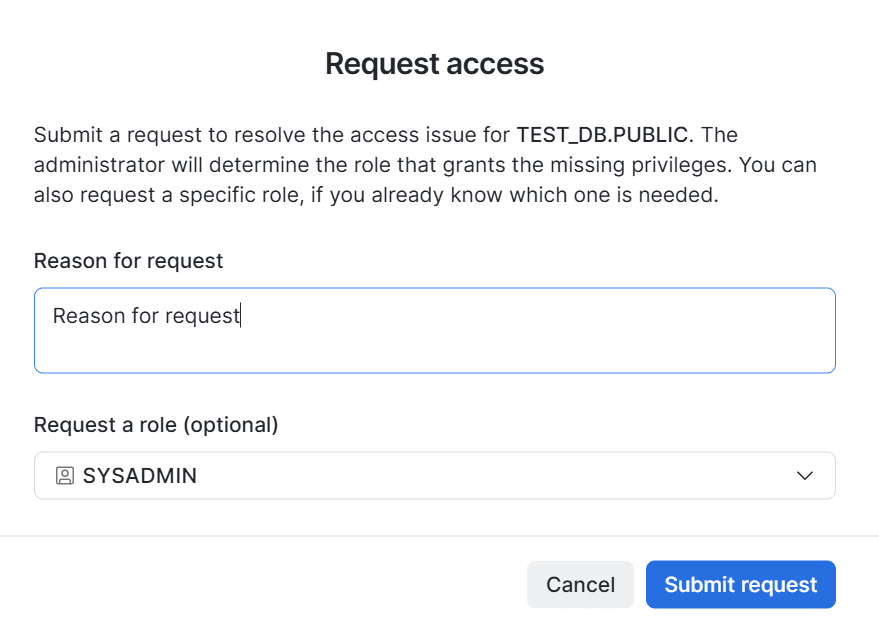Viewport: 879px width, 631px height.
Task: Click empty space beneath typed reason text
Action: (434, 352)
